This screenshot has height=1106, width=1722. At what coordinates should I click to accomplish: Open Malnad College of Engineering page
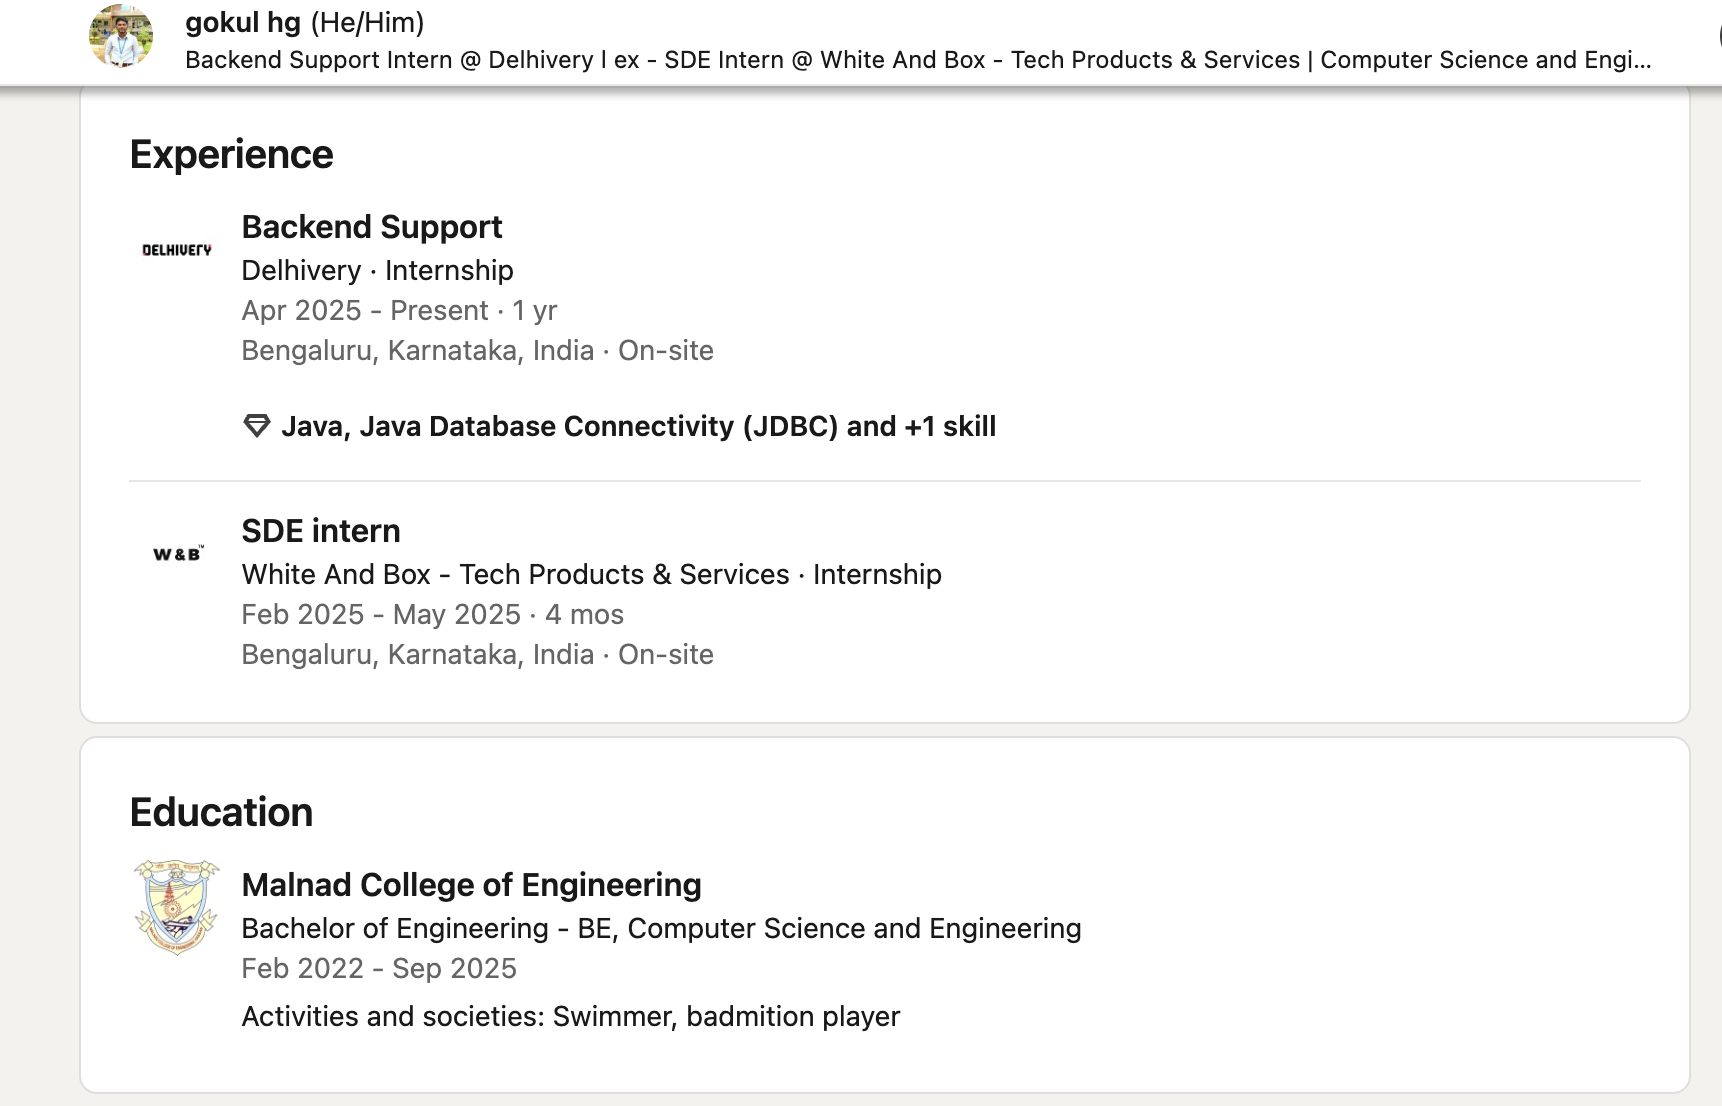point(471,885)
